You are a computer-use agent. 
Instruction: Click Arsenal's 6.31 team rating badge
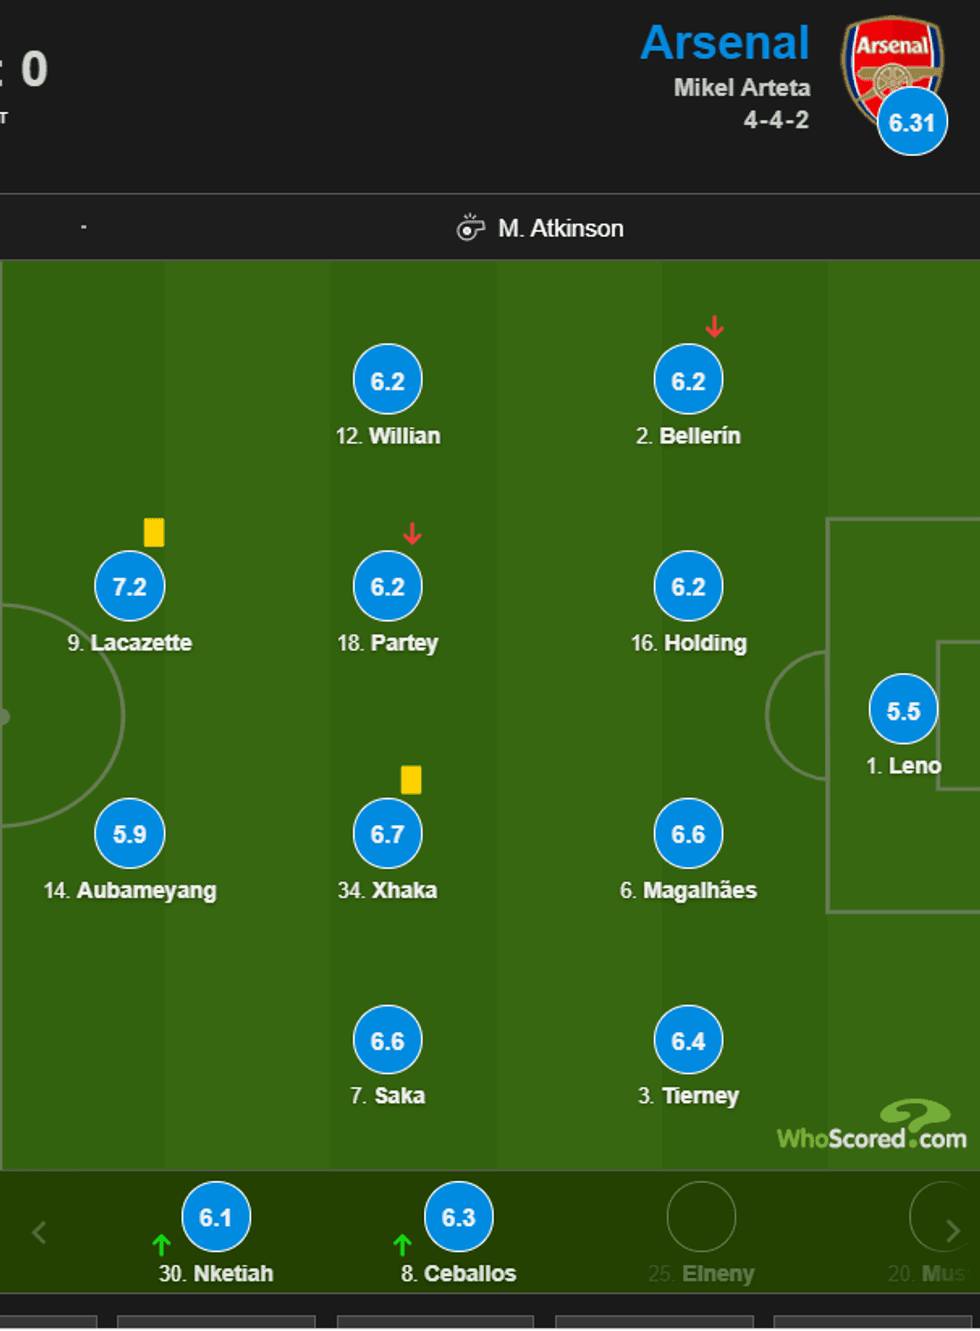(x=912, y=123)
